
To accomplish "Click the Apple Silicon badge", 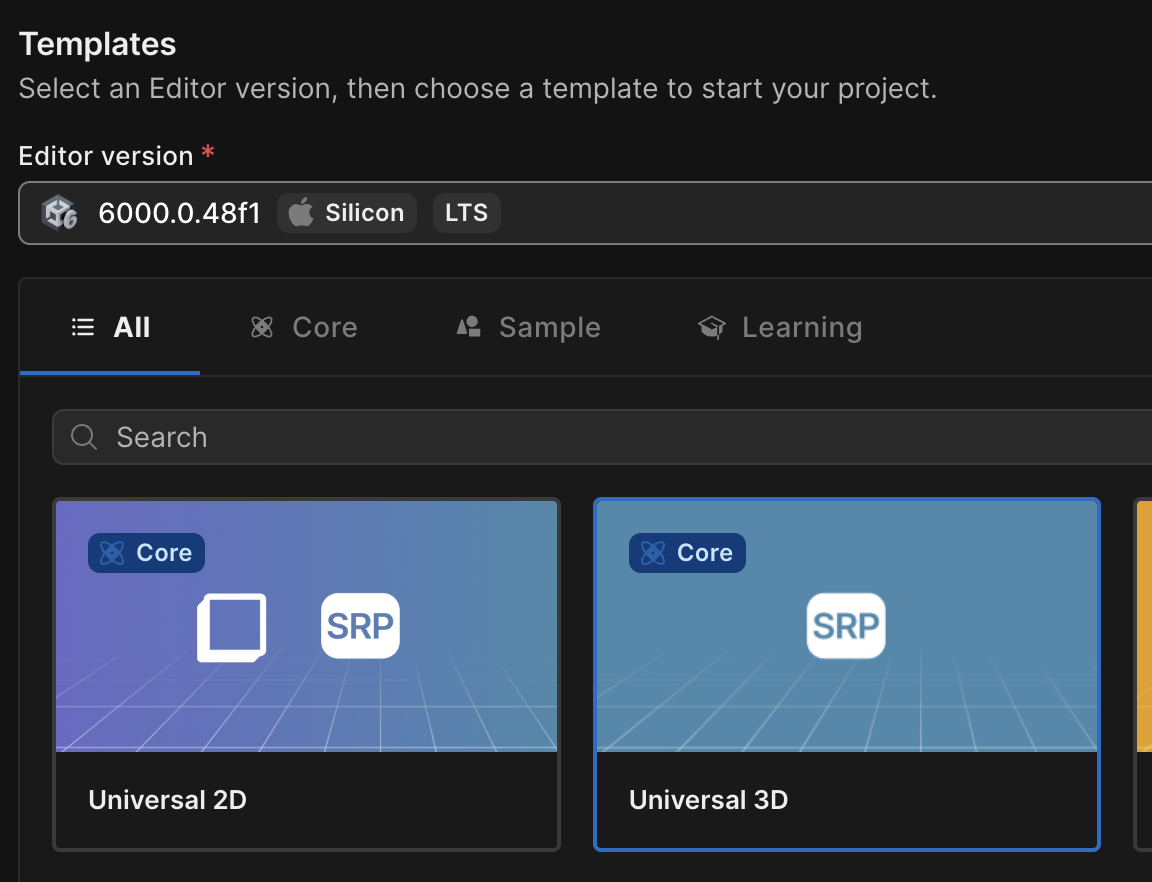I will (x=347, y=213).
